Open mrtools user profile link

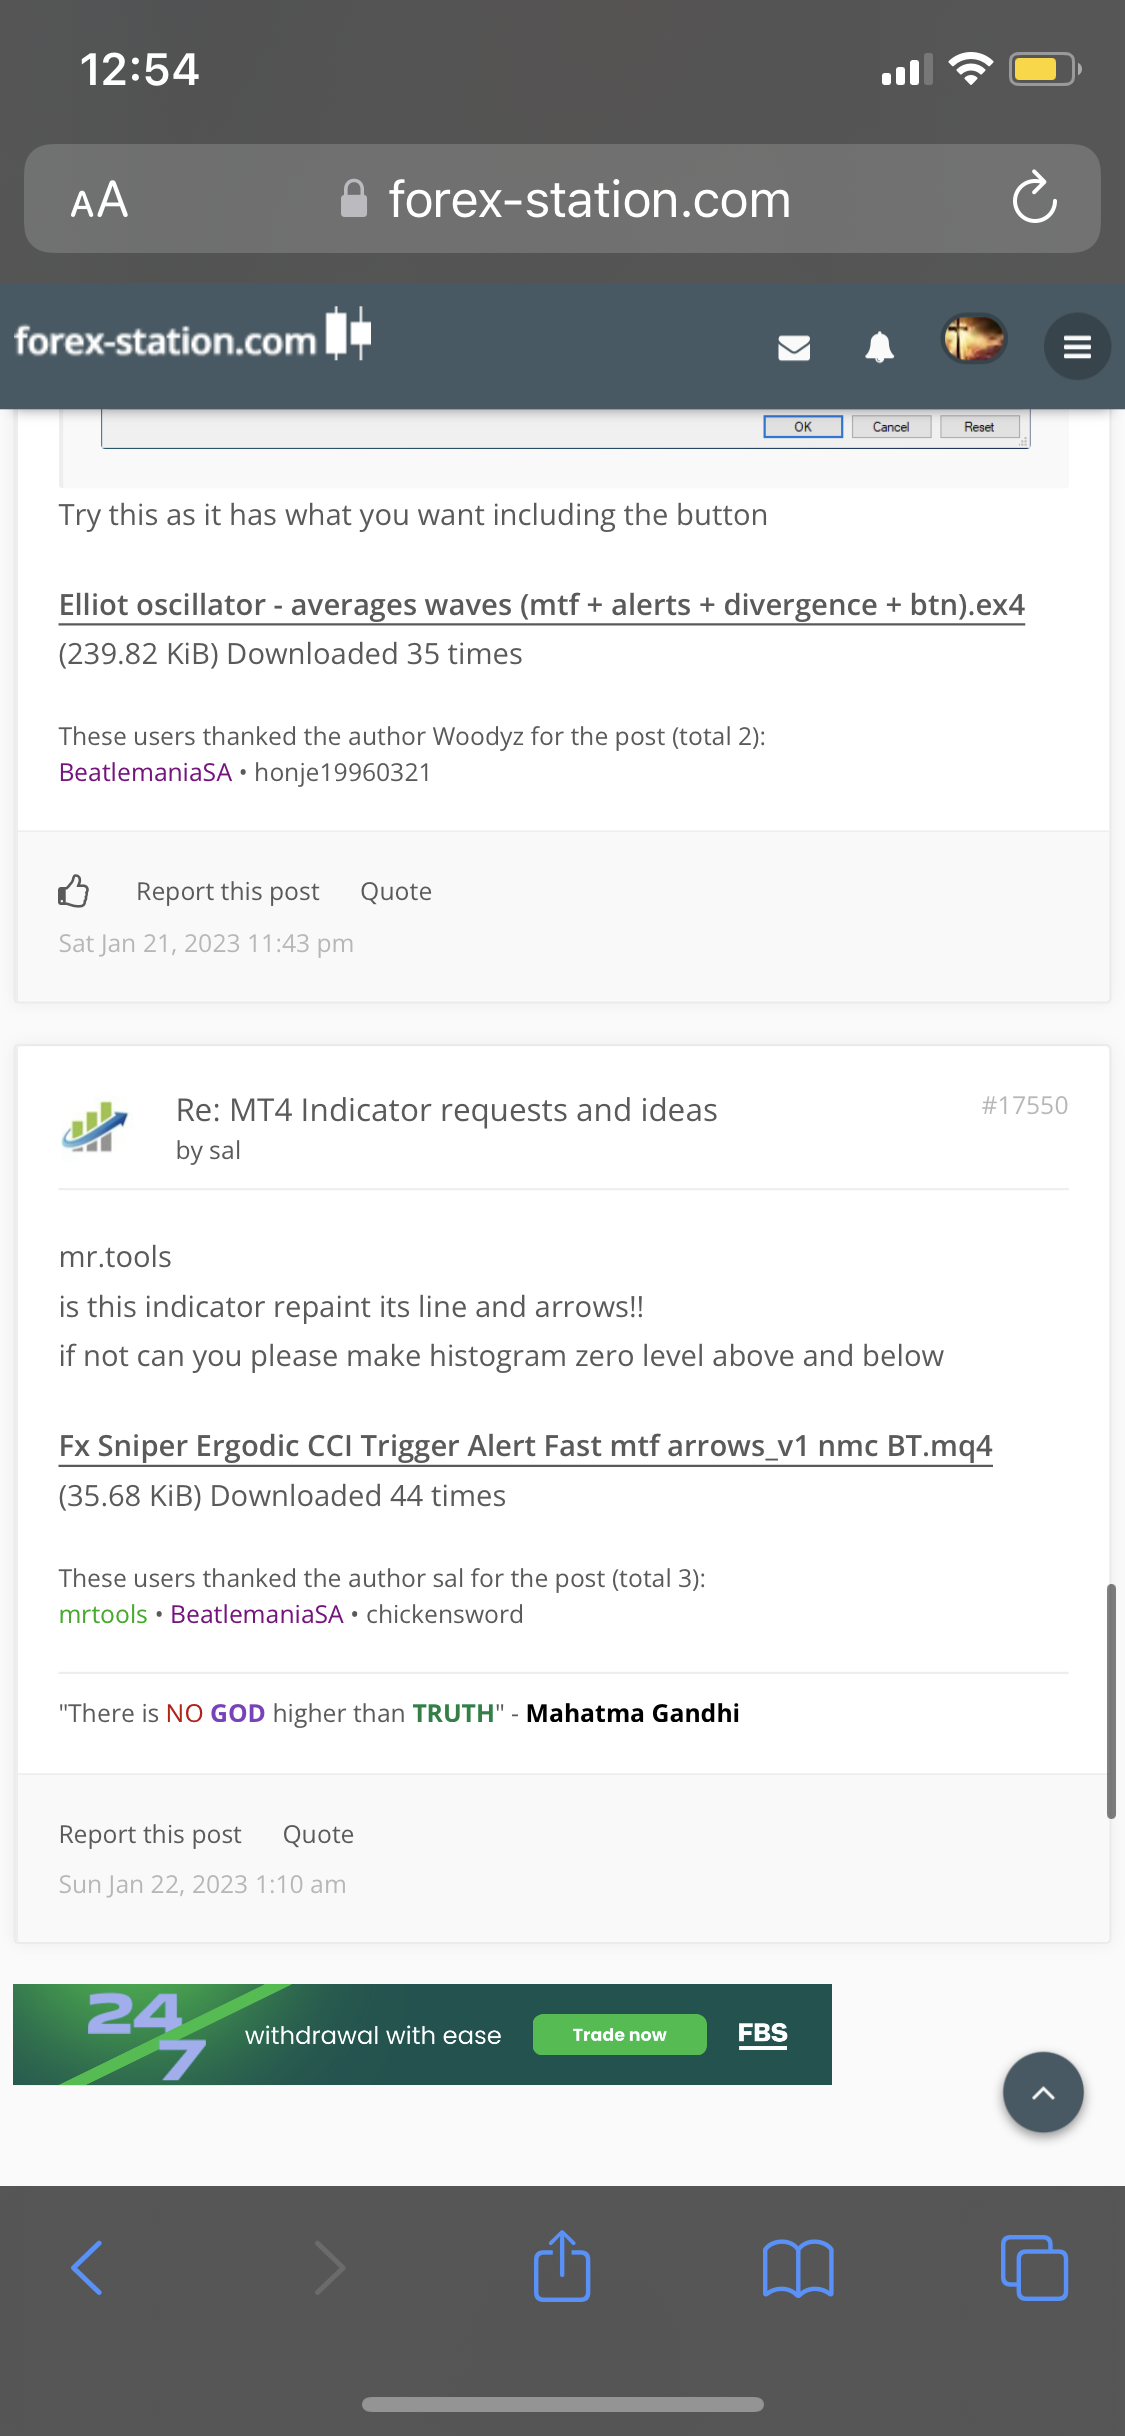point(103,1614)
